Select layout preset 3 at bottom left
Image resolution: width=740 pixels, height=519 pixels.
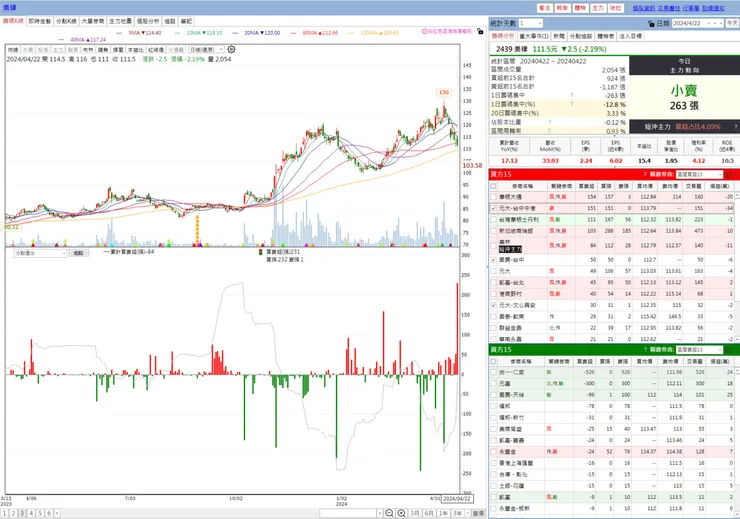tap(22, 513)
